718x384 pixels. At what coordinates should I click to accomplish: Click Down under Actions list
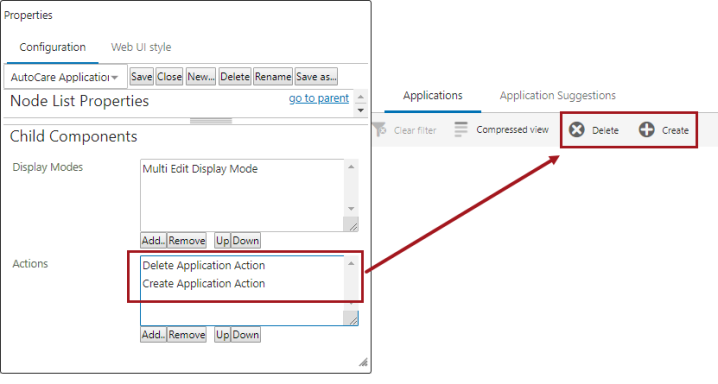(x=246, y=335)
